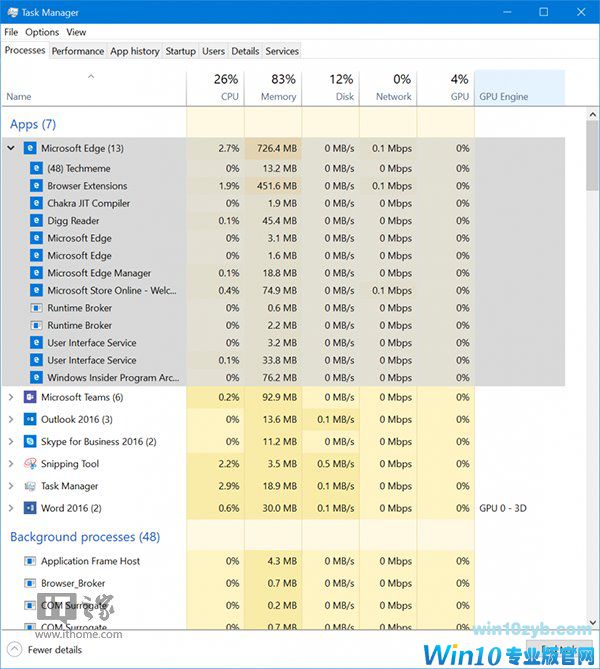Switch to the Performance tab
This screenshot has width=600, height=669.
pos(77,51)
